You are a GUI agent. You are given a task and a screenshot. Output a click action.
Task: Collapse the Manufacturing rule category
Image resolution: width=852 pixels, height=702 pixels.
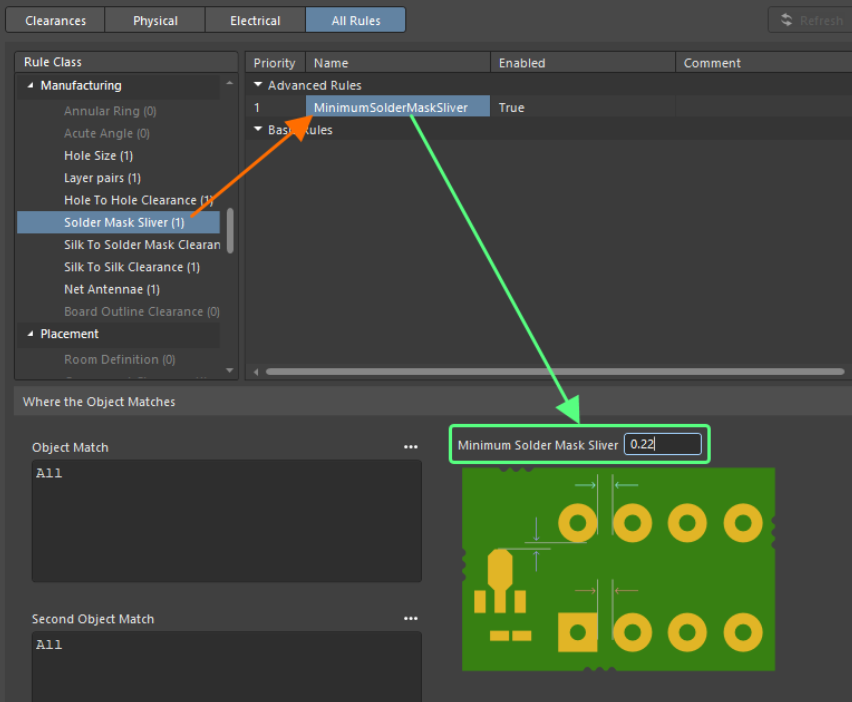coord(30,86)
